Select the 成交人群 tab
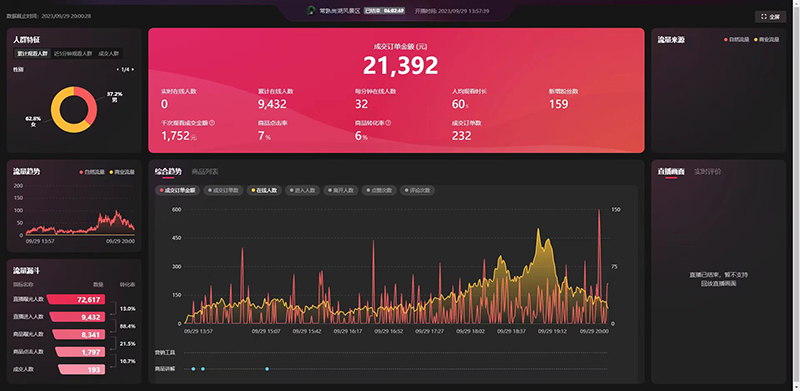Screen dimensions: 800x391 108,54
